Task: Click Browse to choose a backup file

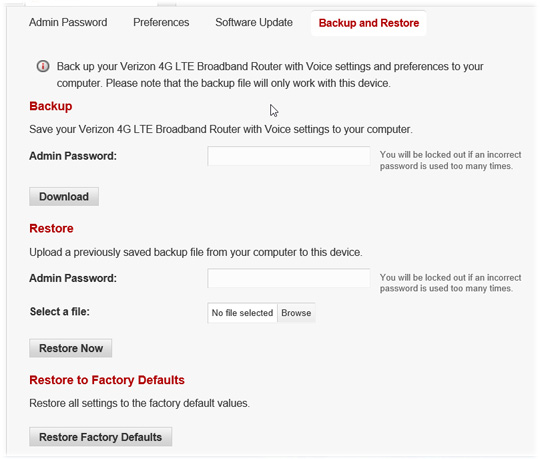Action: pos(296,313)
